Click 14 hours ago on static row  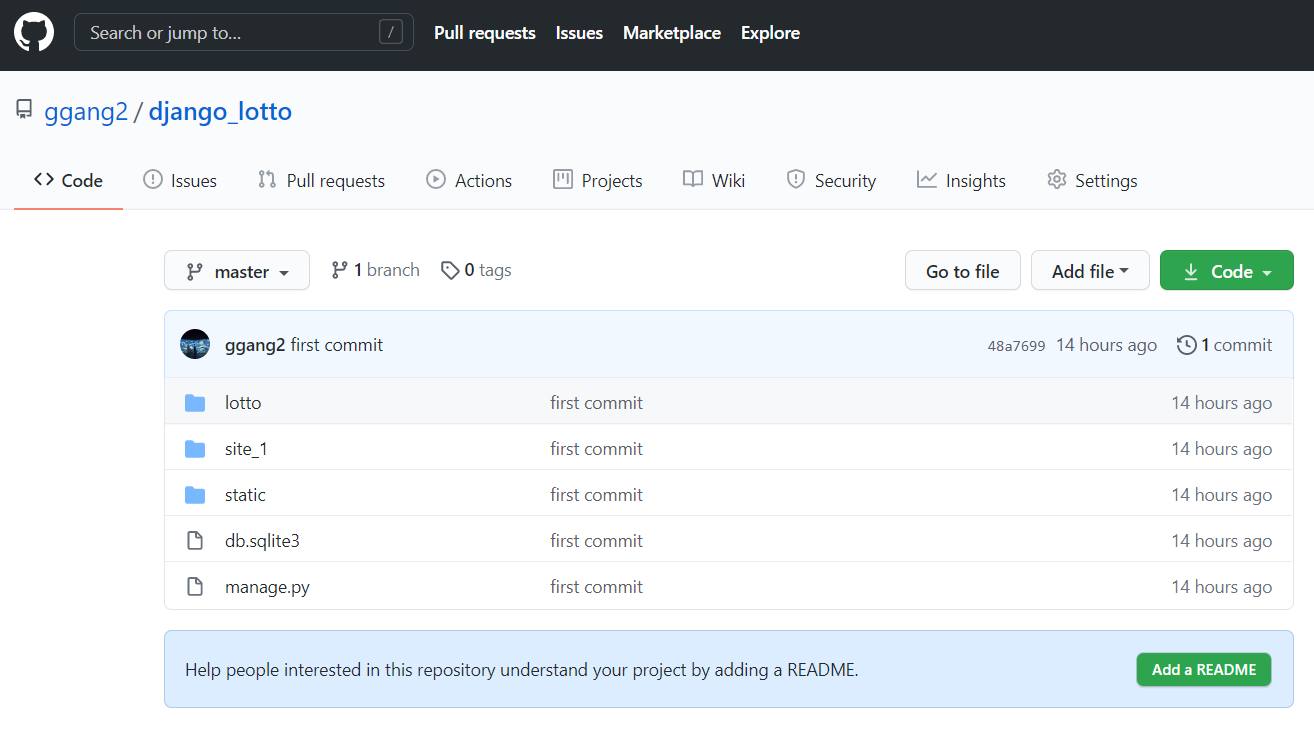coord(1222,495)
